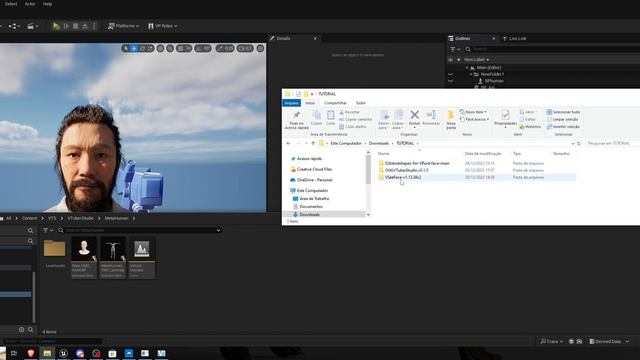Open the Help menu in Unreal Editor
The height and width of the screenshot is (360, 640).
coord(47,4)
